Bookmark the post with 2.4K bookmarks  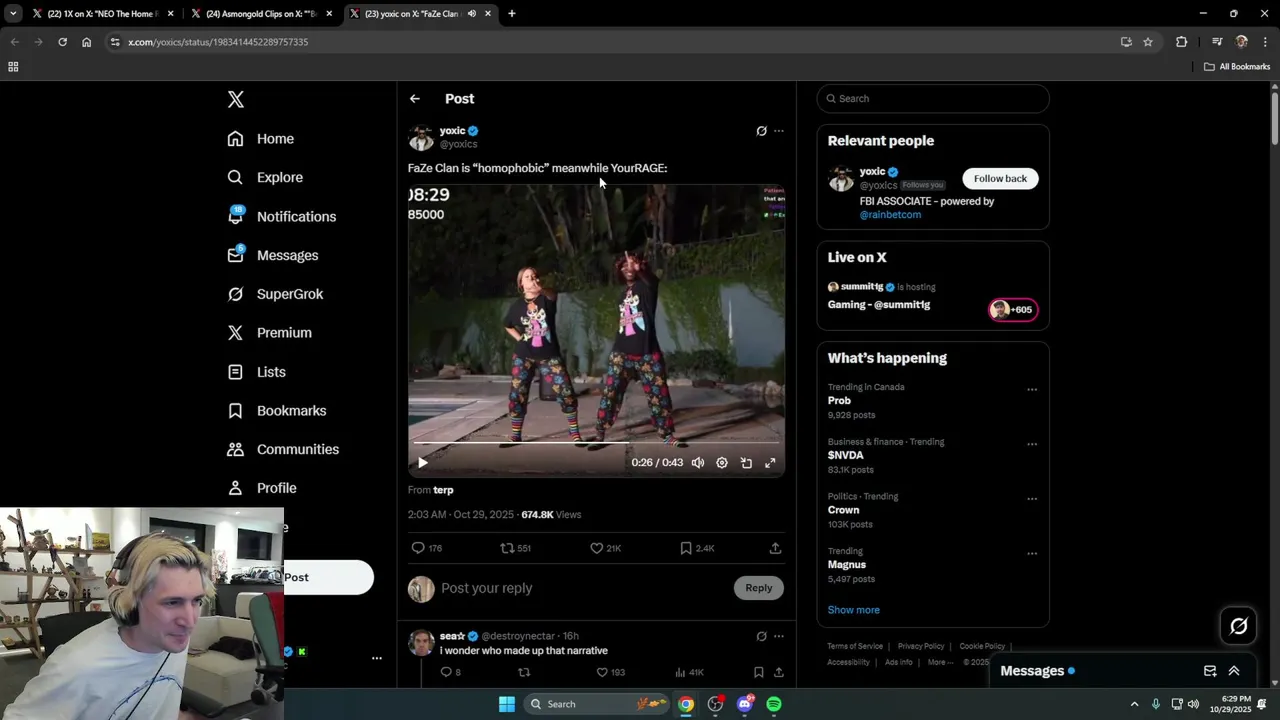[x=697, y=548]
